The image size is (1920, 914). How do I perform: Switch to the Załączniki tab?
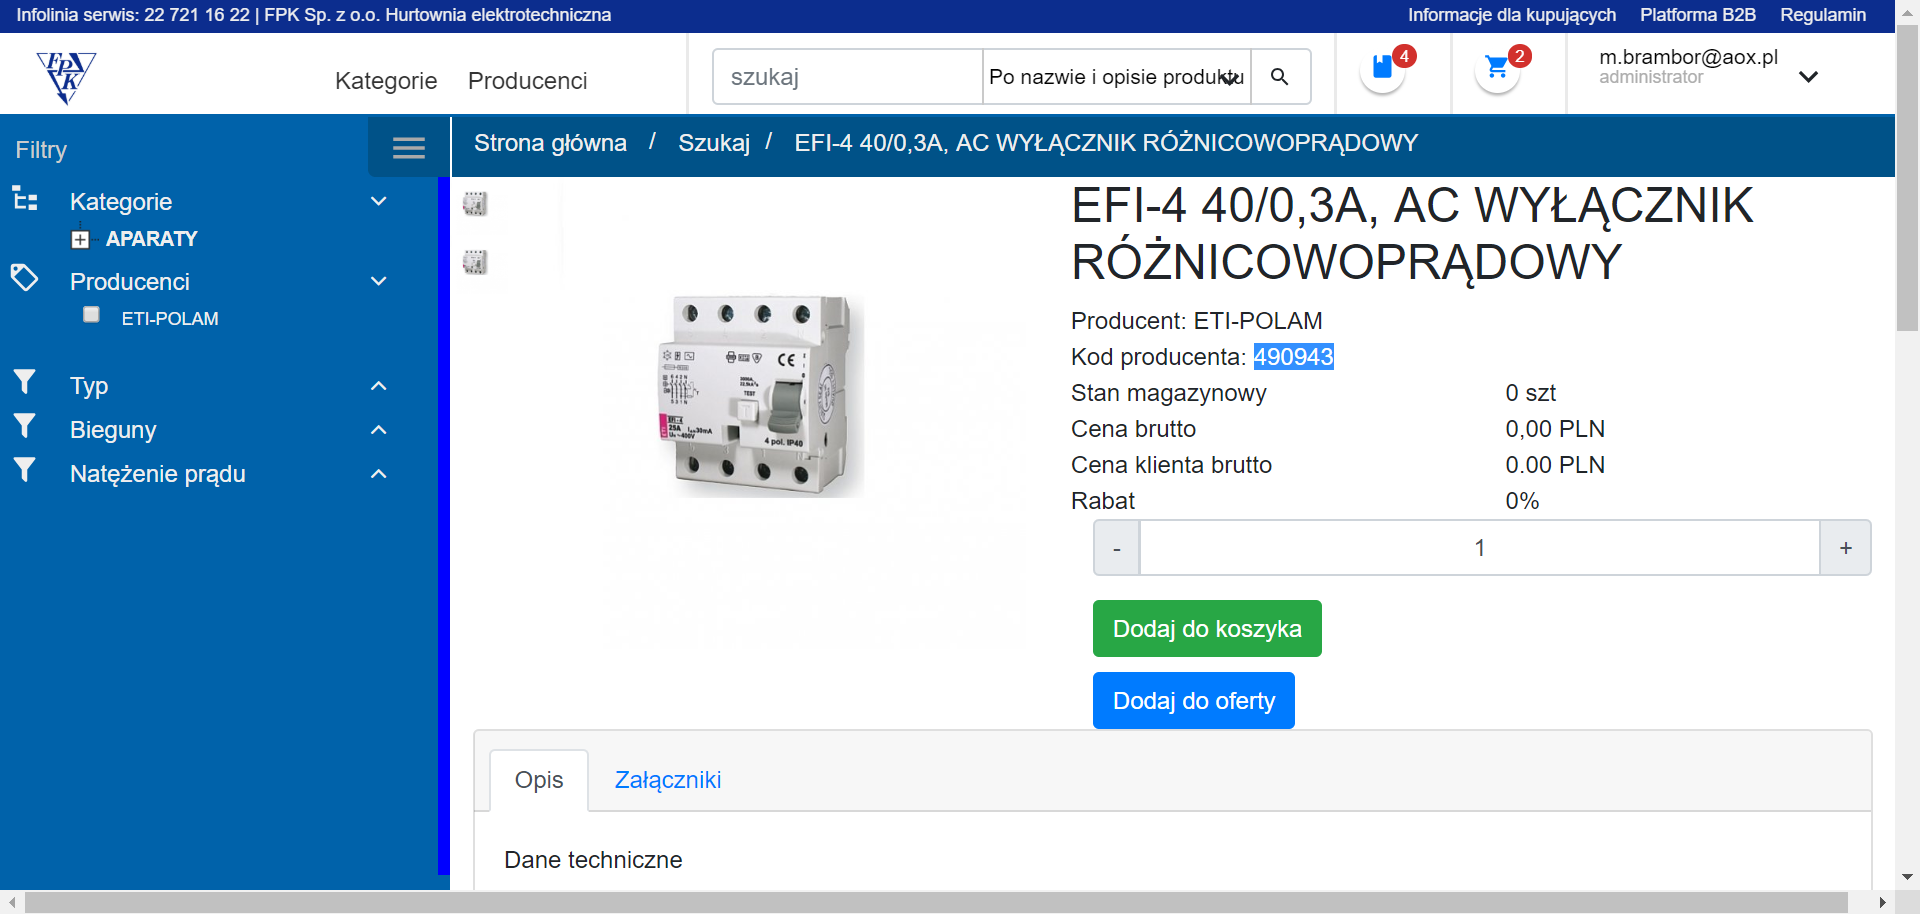[x=668, y=780]
